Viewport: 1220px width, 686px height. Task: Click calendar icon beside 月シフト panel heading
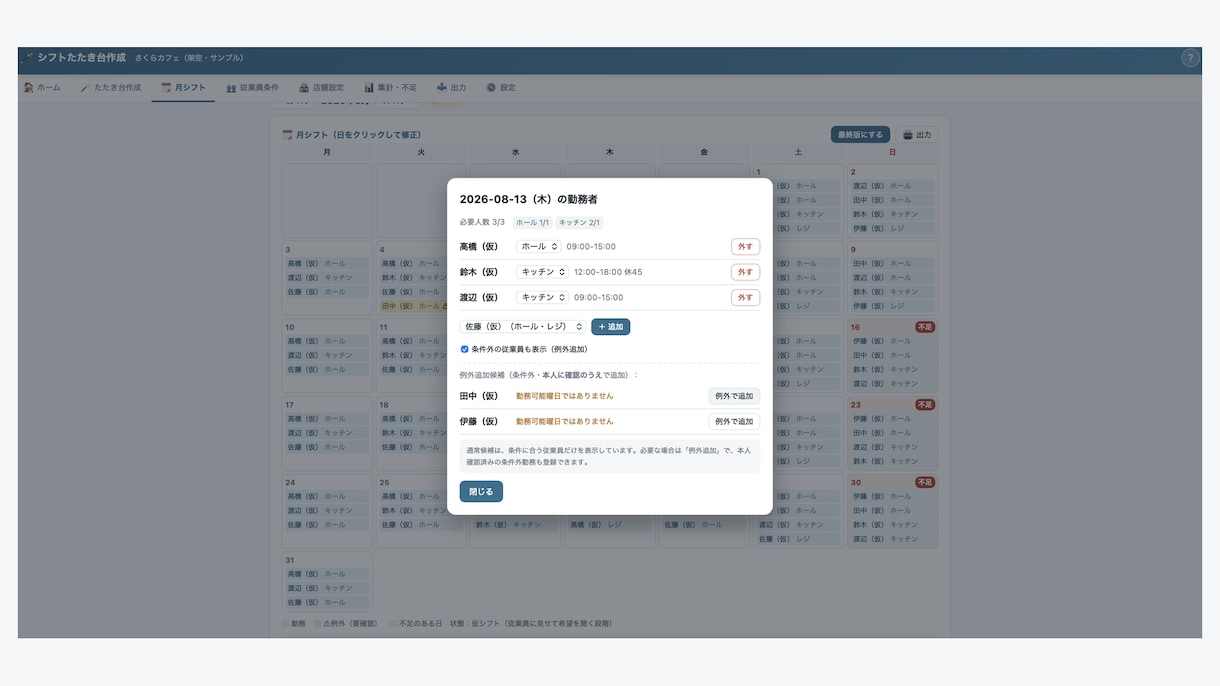(x=287, y=134)
